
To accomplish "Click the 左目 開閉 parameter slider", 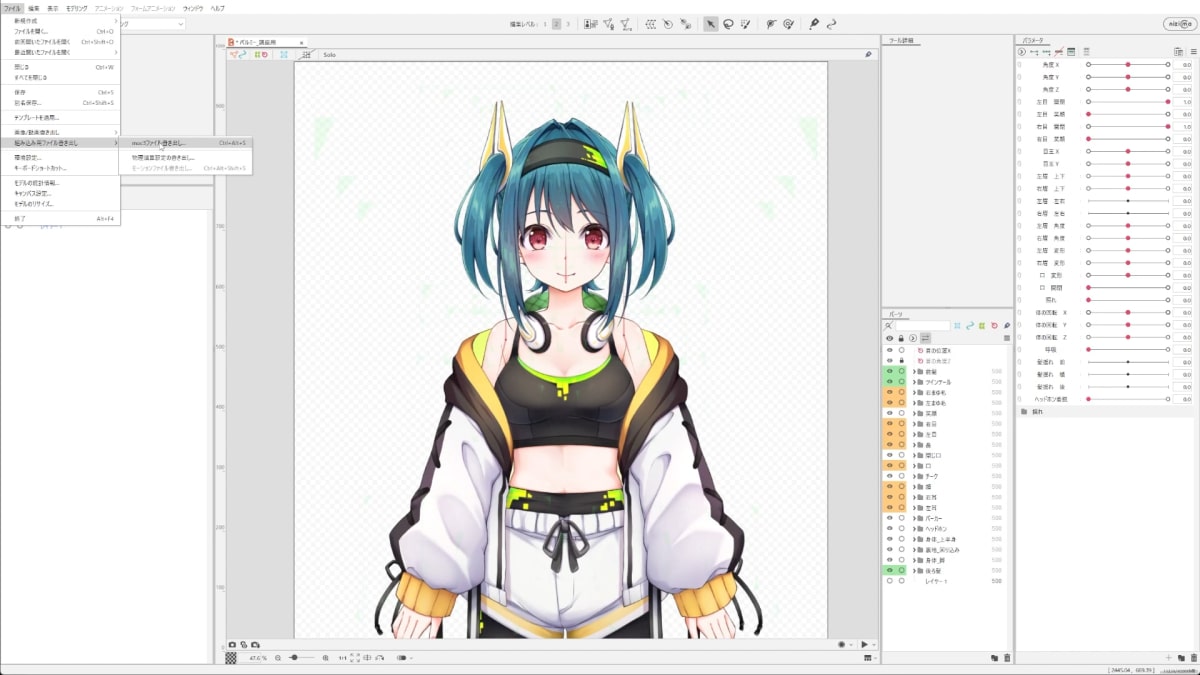I will pyautogui.click(x=1128, y=102).
